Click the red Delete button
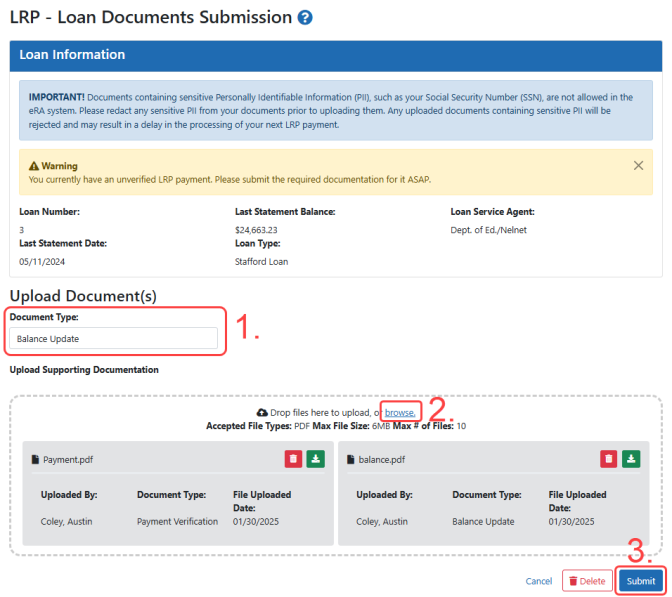The width and height of the screenshot is (672, 597). click(x=587, y=581)
